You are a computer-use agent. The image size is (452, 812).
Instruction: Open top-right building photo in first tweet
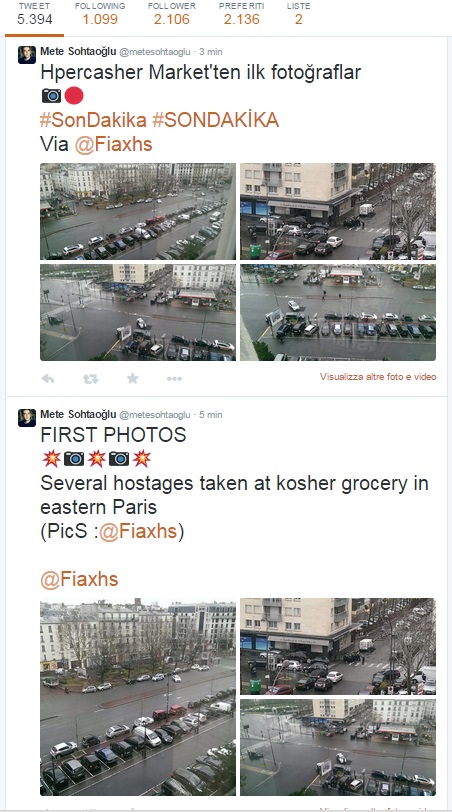[338, 211]
